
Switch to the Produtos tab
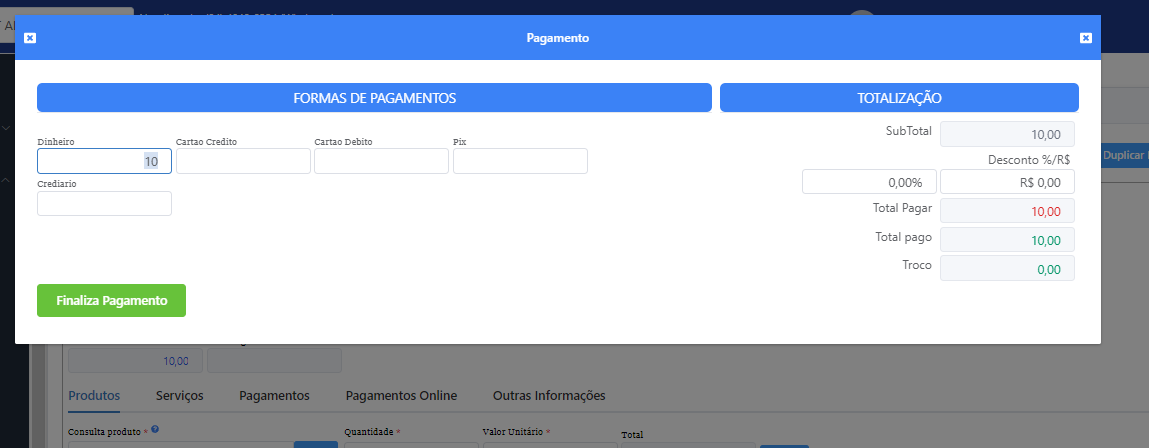[94, 395]
